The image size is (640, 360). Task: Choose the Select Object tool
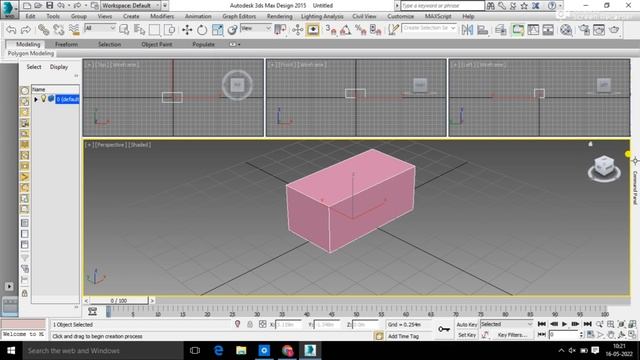click(124, 30)
